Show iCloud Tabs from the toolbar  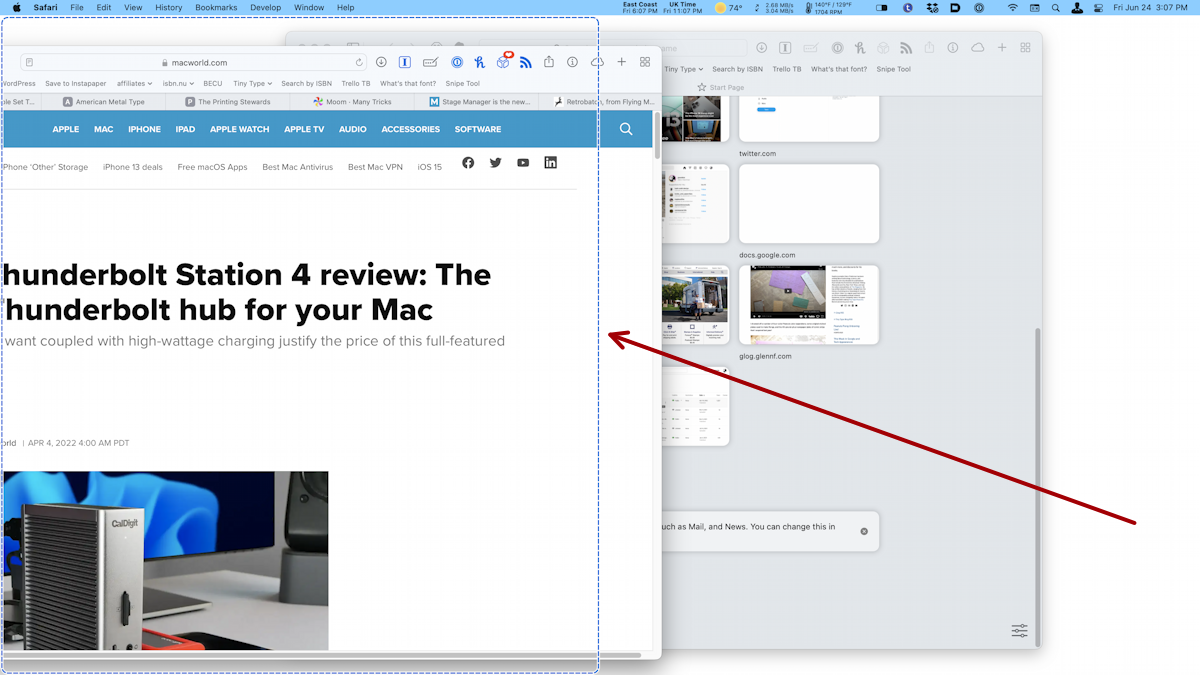coord(597,61)
